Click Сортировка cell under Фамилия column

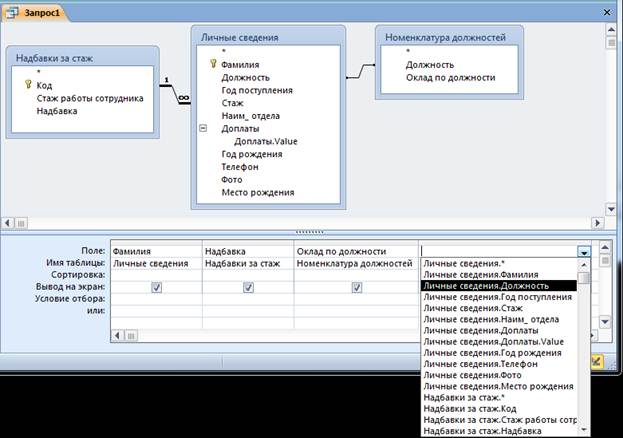(155, 275)
